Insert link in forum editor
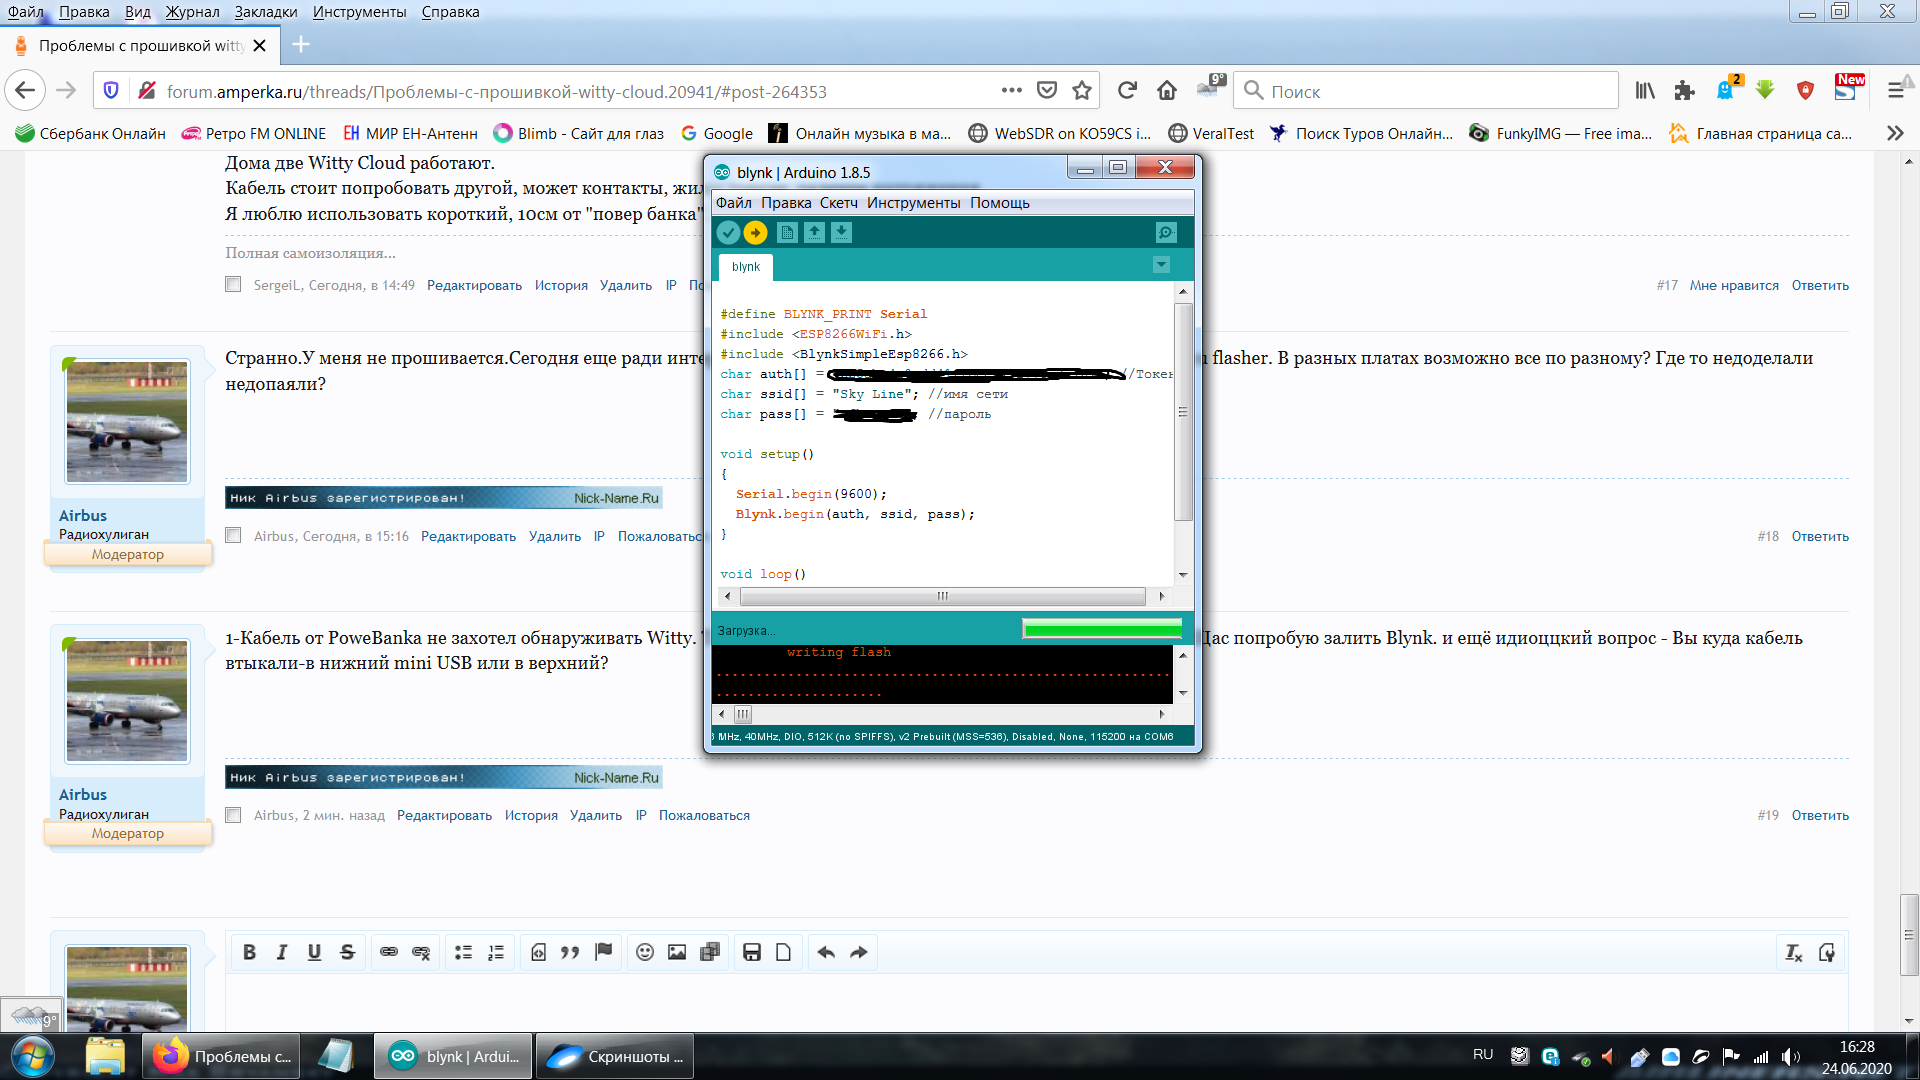Viewport: 1920px width, 1080px height. (x=389, y=952)
